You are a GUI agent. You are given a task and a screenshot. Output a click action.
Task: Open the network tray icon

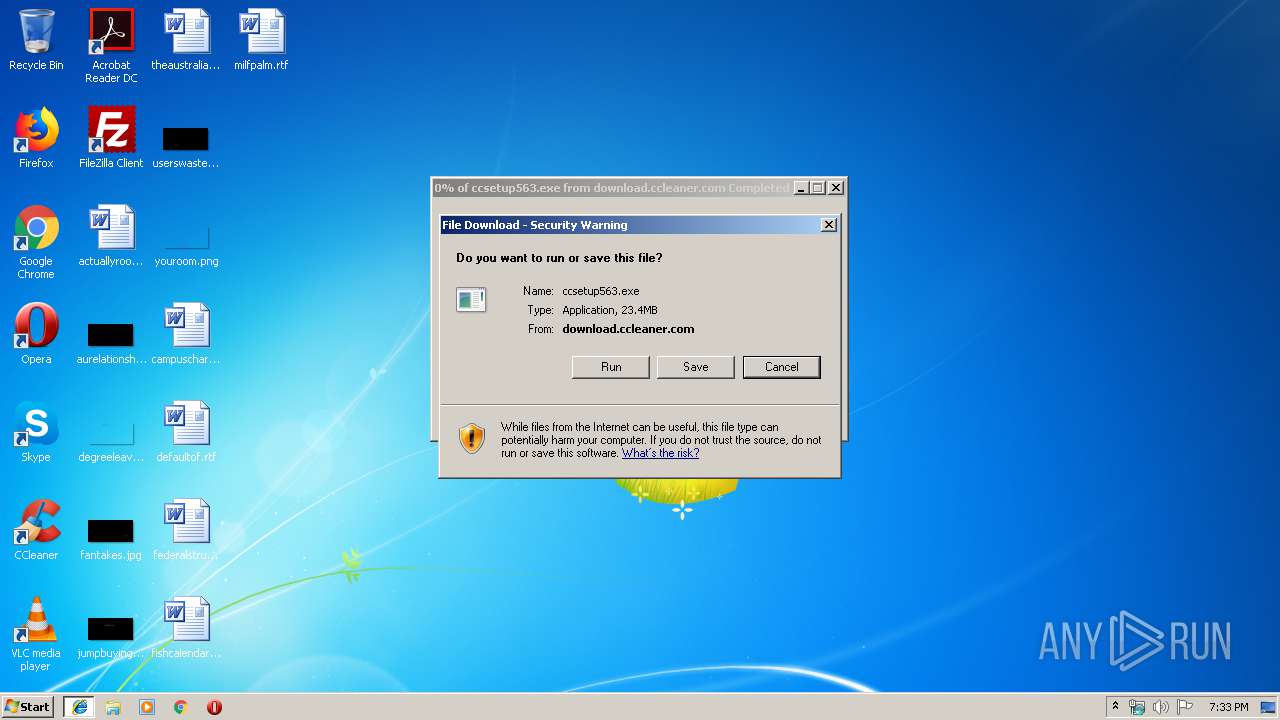point(1137,707)
